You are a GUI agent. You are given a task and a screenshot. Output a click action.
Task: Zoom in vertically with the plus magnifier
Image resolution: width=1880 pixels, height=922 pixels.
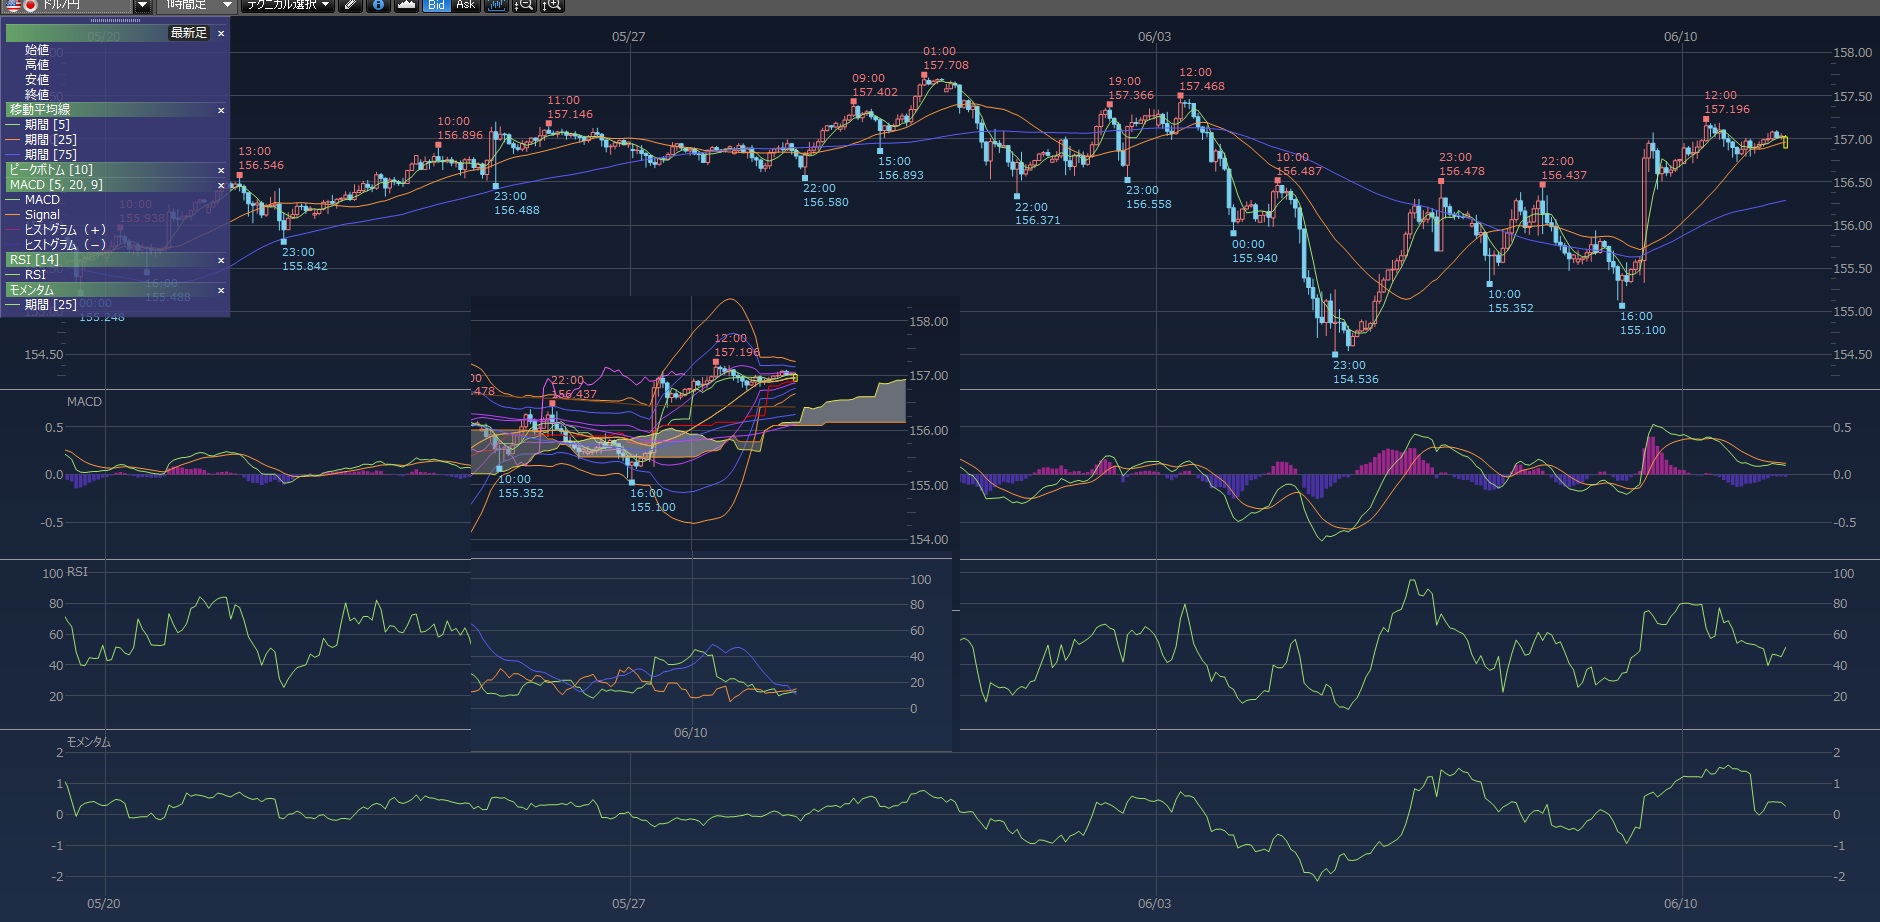[x=552, y=5]
